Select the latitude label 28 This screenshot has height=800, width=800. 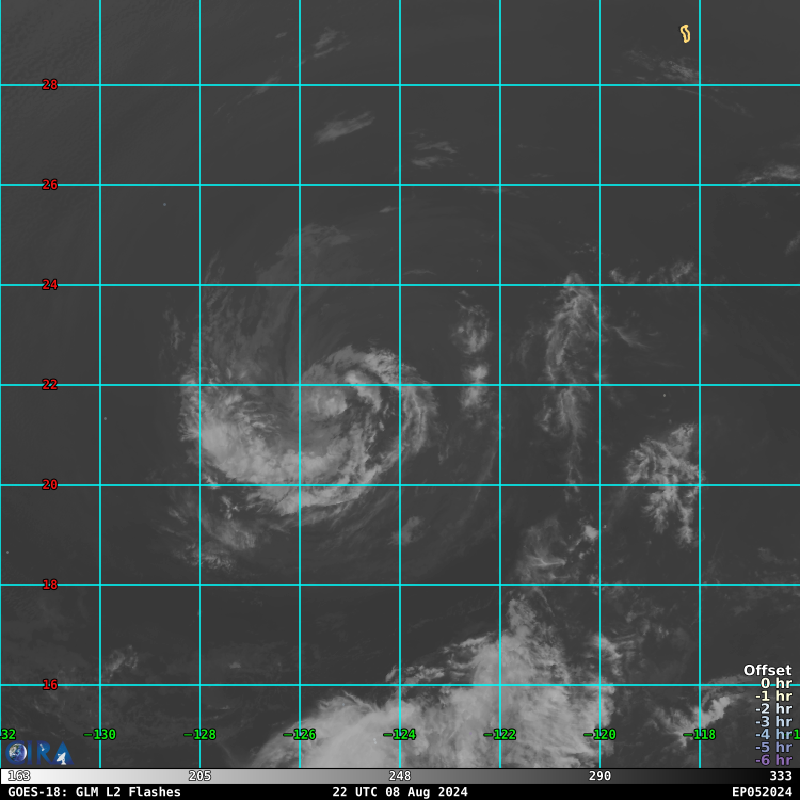click(x=50, y=85)
